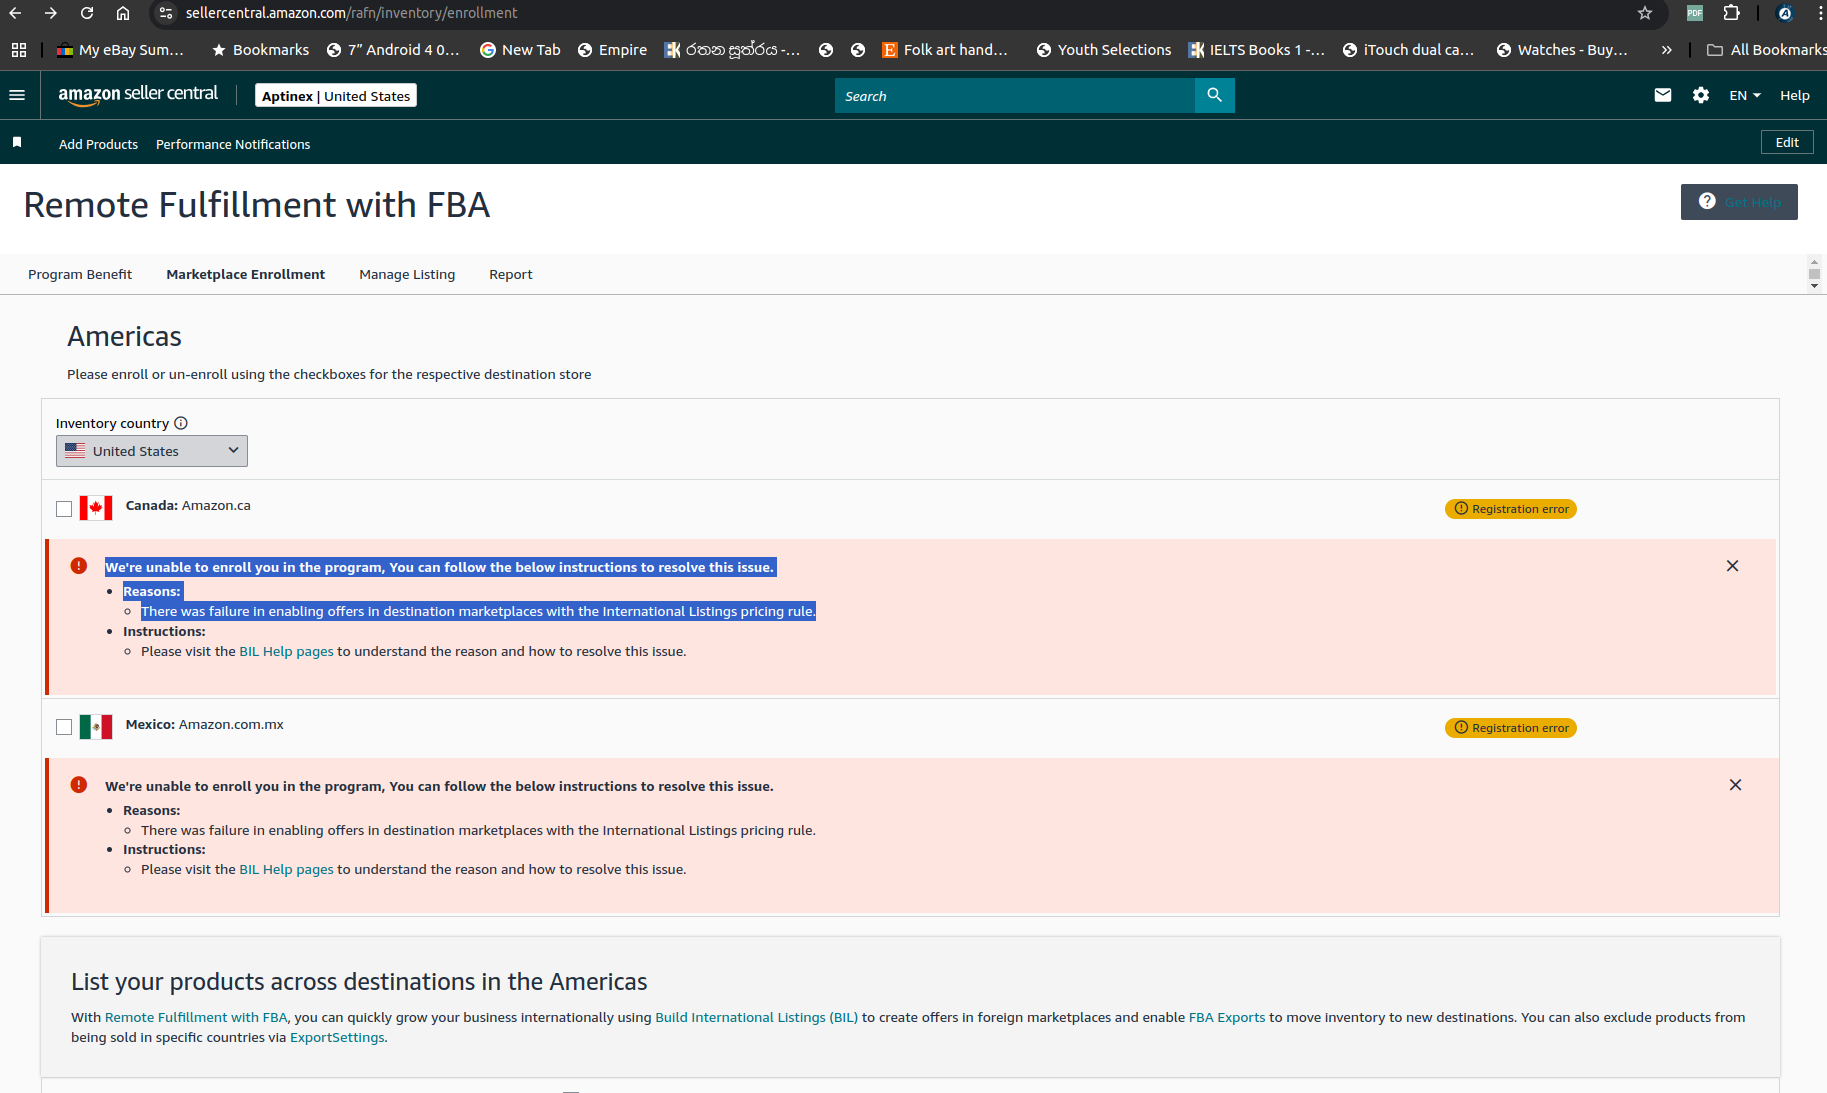
Task: Open the iTouch dual ca bookmark
Action: (1408, 49)
